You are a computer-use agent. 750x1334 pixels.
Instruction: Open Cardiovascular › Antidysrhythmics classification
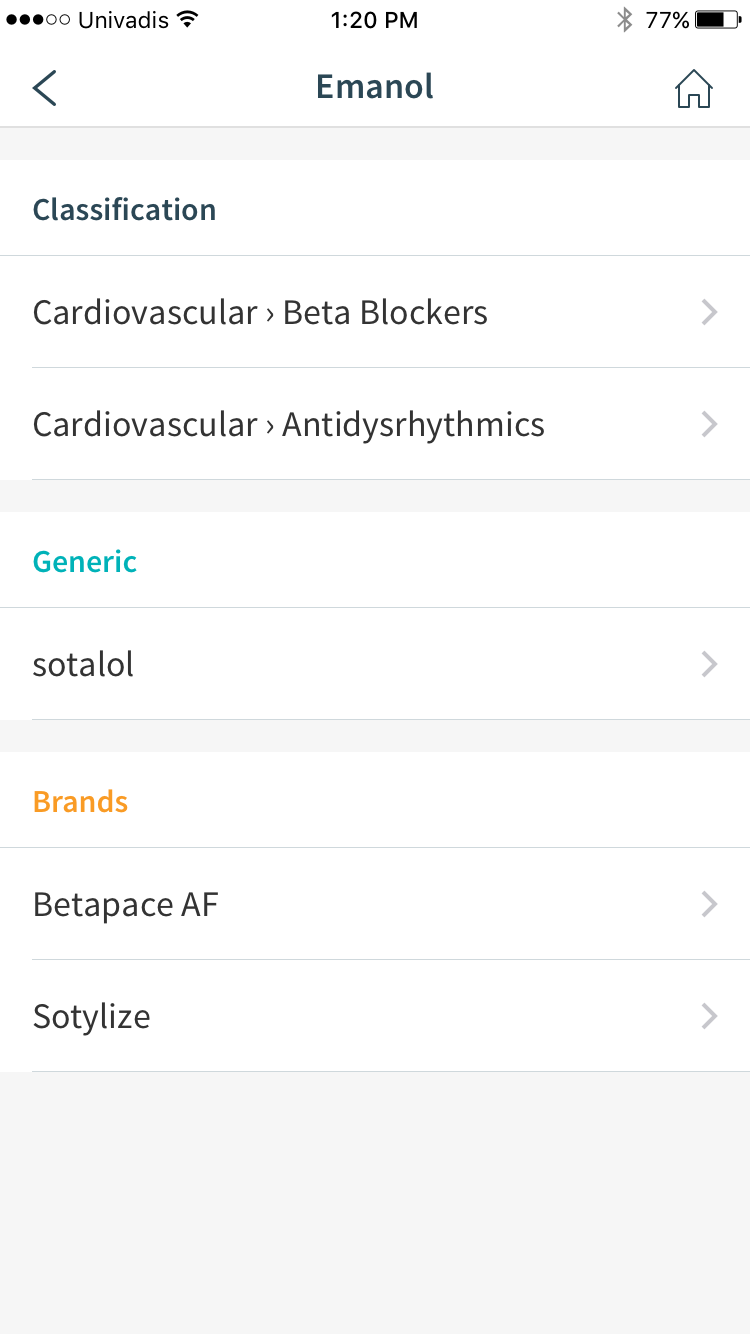coord(375,424)
